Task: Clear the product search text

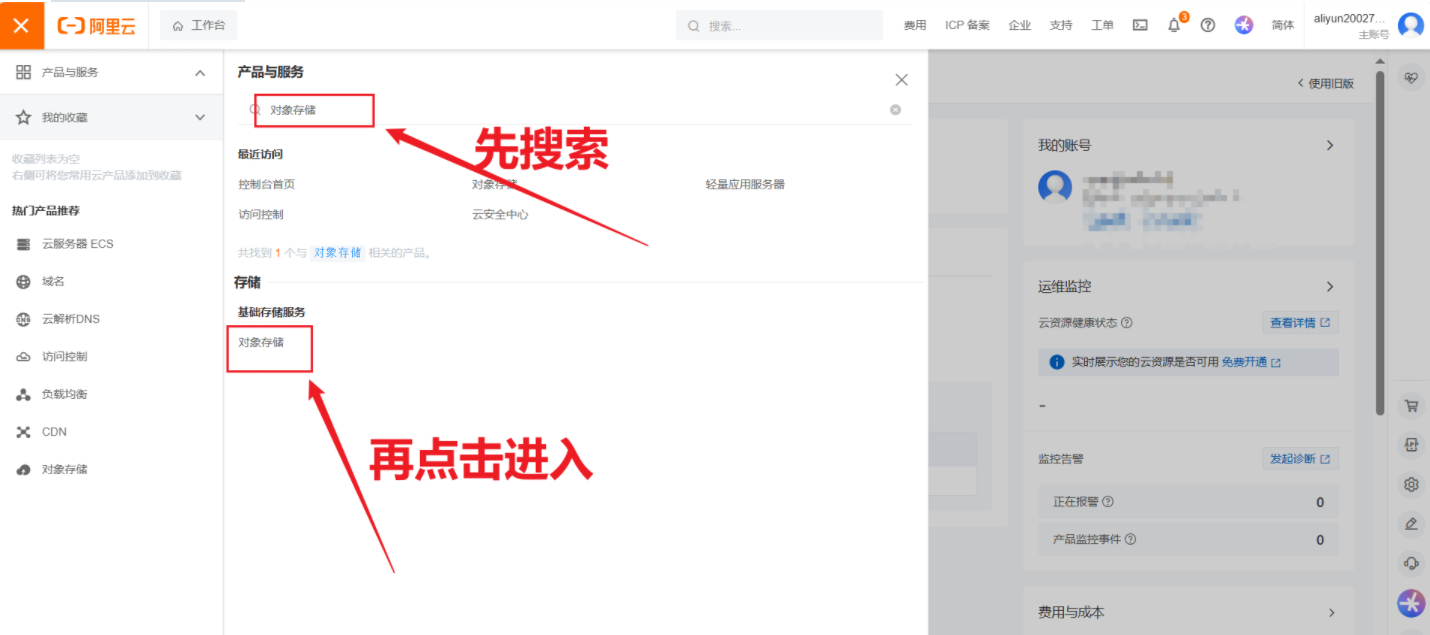Action: point(895,110)
